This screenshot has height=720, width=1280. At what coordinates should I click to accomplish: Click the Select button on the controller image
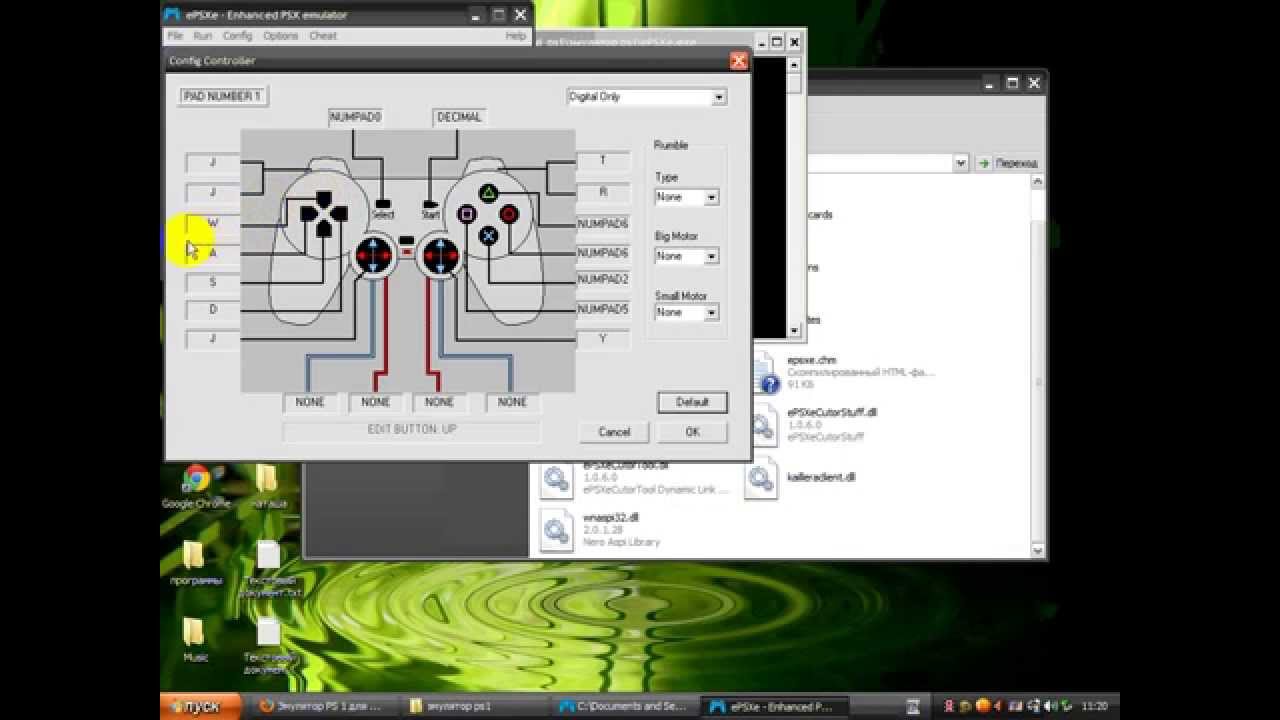383,204
